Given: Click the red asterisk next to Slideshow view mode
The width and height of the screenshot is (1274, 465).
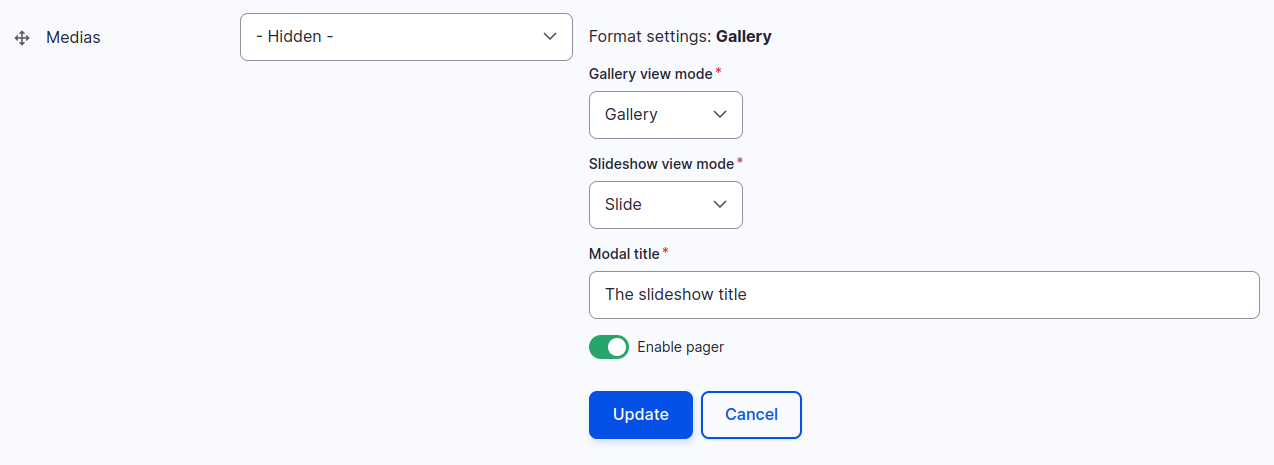Looking at the screenshot, I should (x=740, y=162).
